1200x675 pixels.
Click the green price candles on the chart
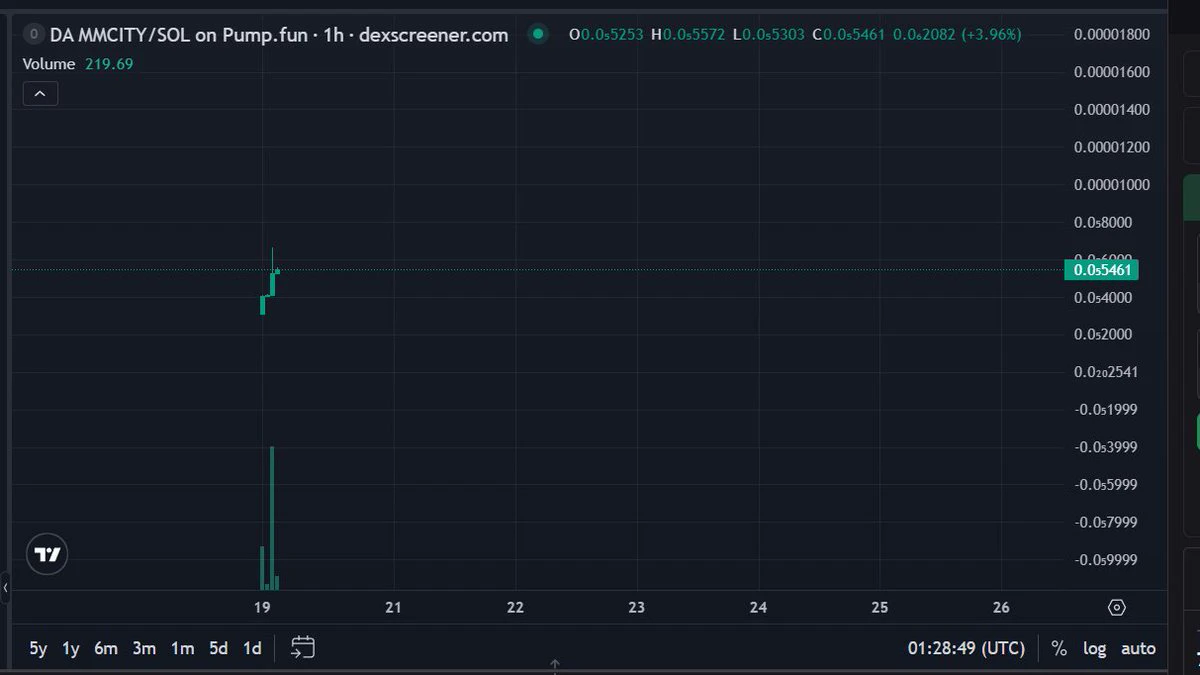click(x=270, y=282)
